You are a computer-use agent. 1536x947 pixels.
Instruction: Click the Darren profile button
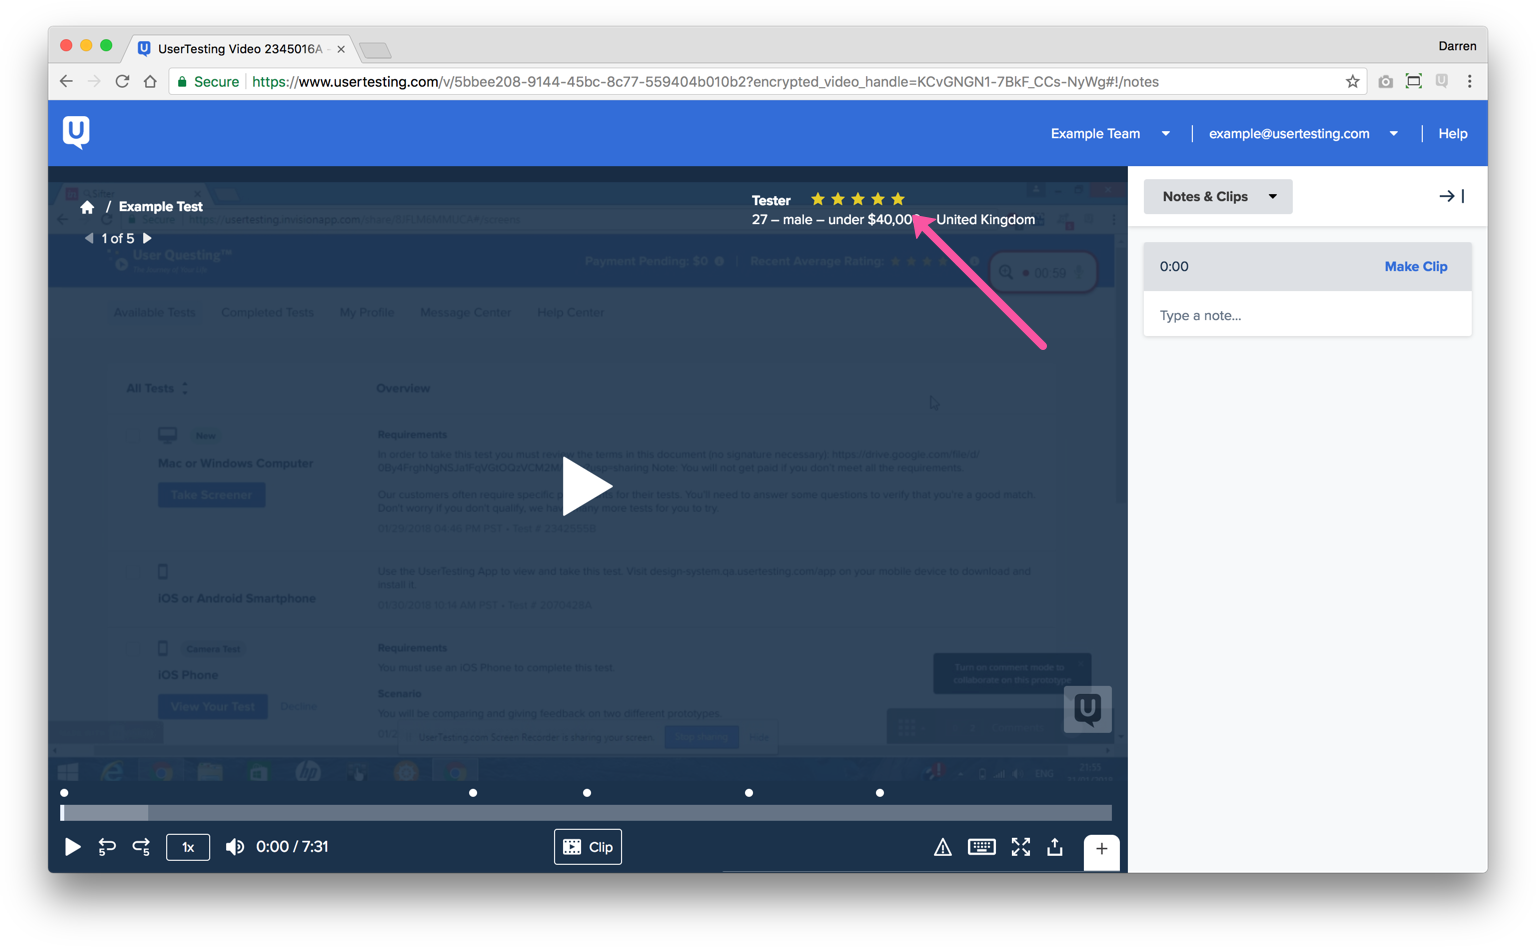(1457, 46)
